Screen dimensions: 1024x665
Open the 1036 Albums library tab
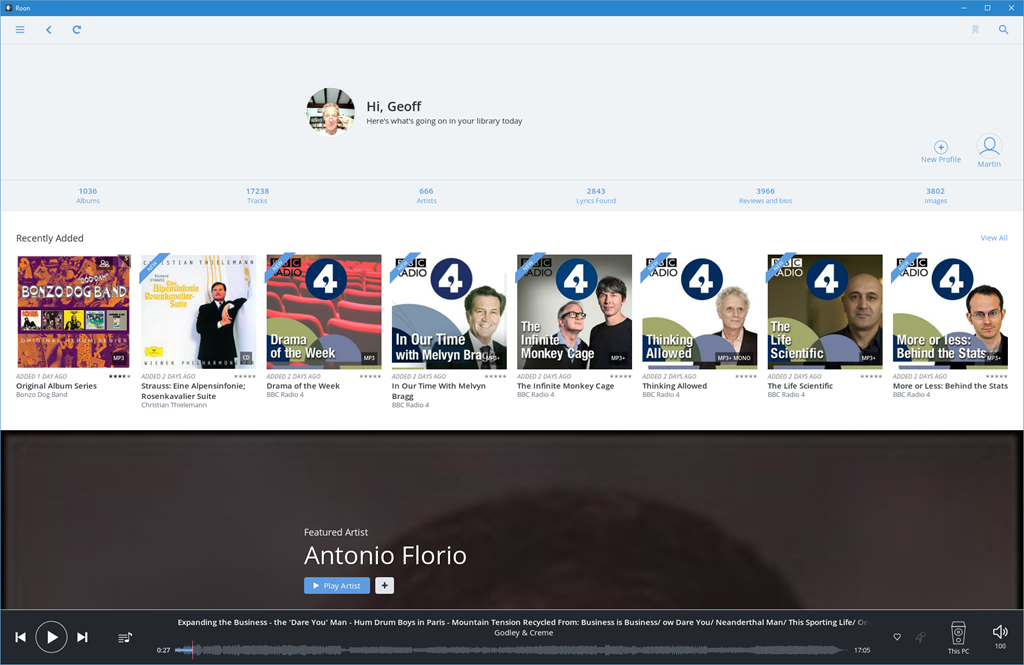88,195
